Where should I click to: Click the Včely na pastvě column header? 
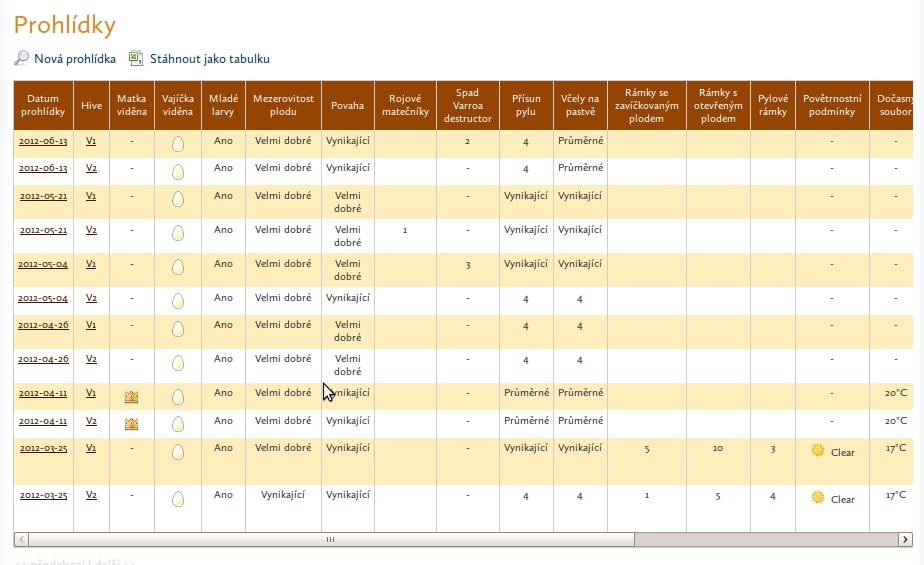click(580, 105)
